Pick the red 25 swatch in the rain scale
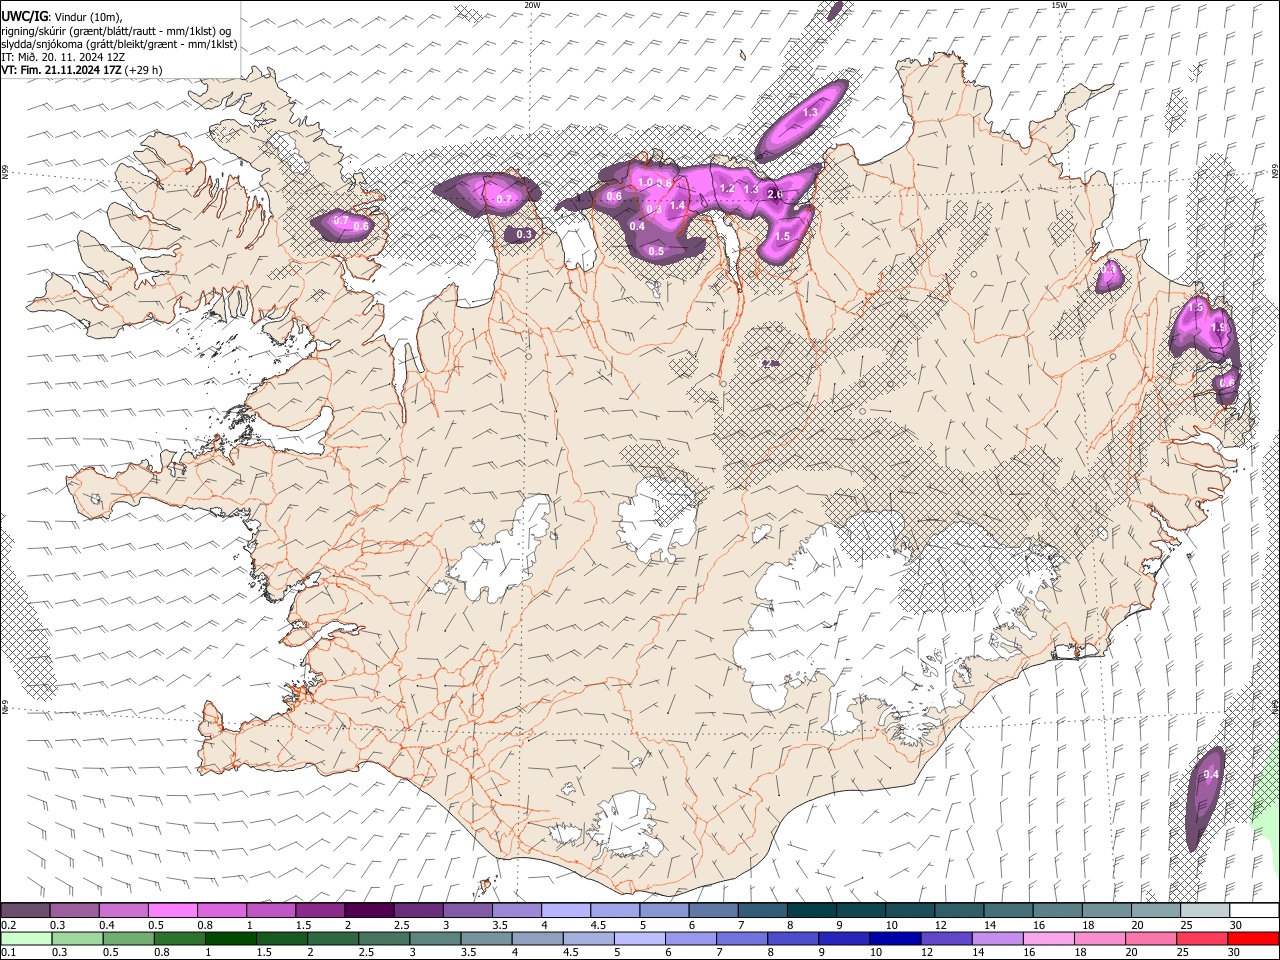 [x=1202, y=938]
